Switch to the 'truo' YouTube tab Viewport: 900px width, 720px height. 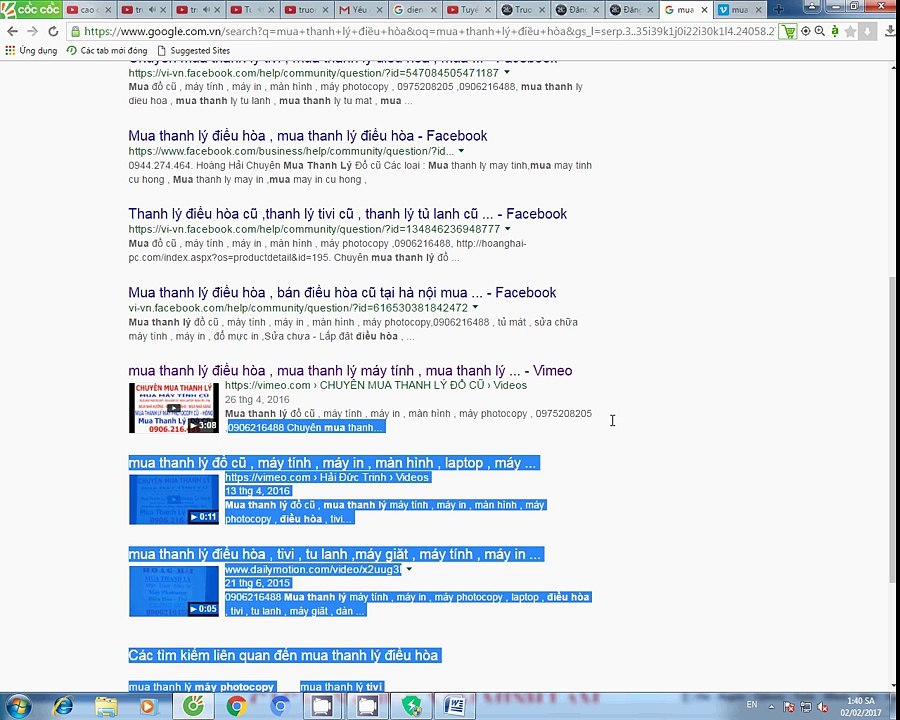pyautogui.click(x=308, y=10)
